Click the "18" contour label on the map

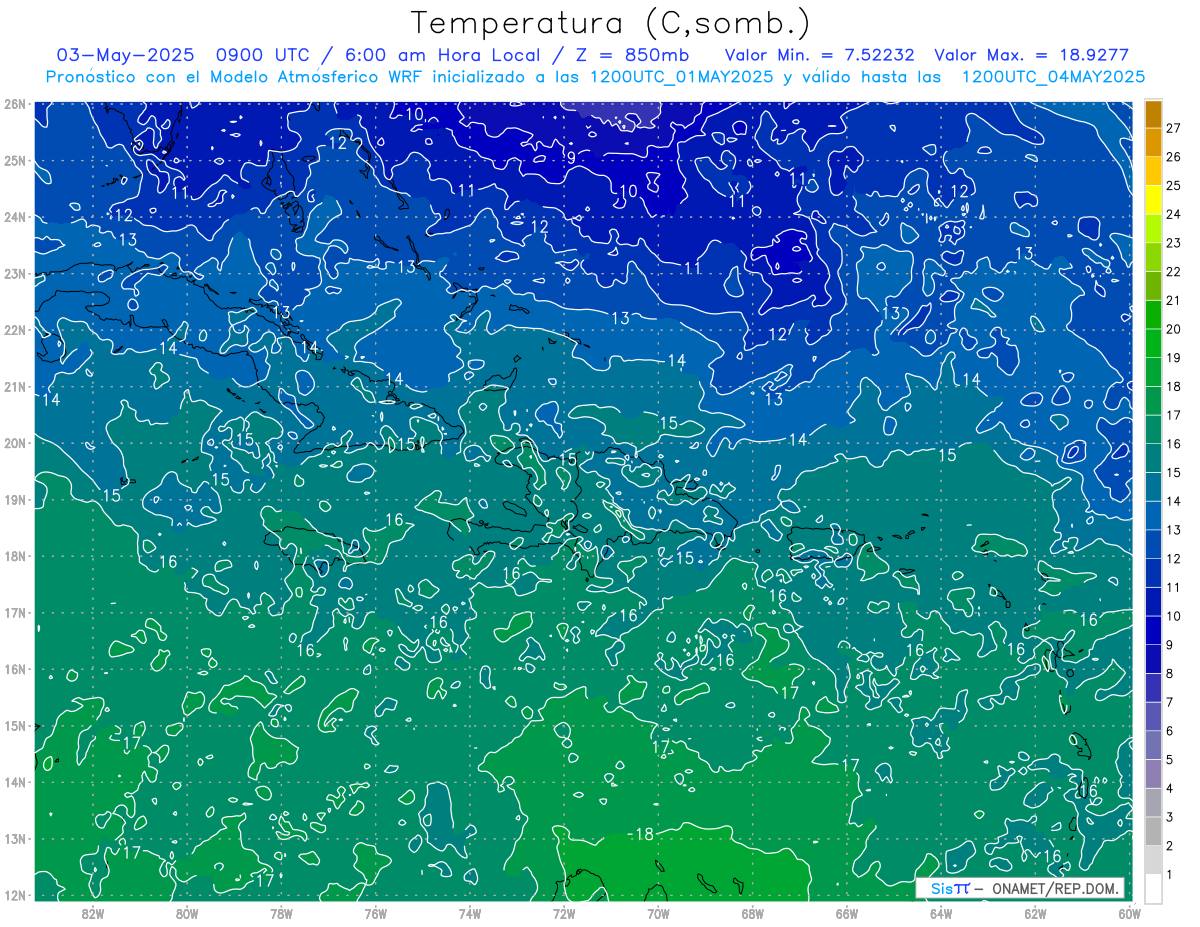[x=644, y=834]
